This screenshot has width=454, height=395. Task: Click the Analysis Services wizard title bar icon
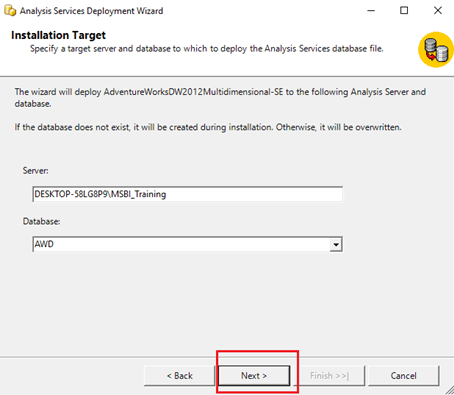10,11
